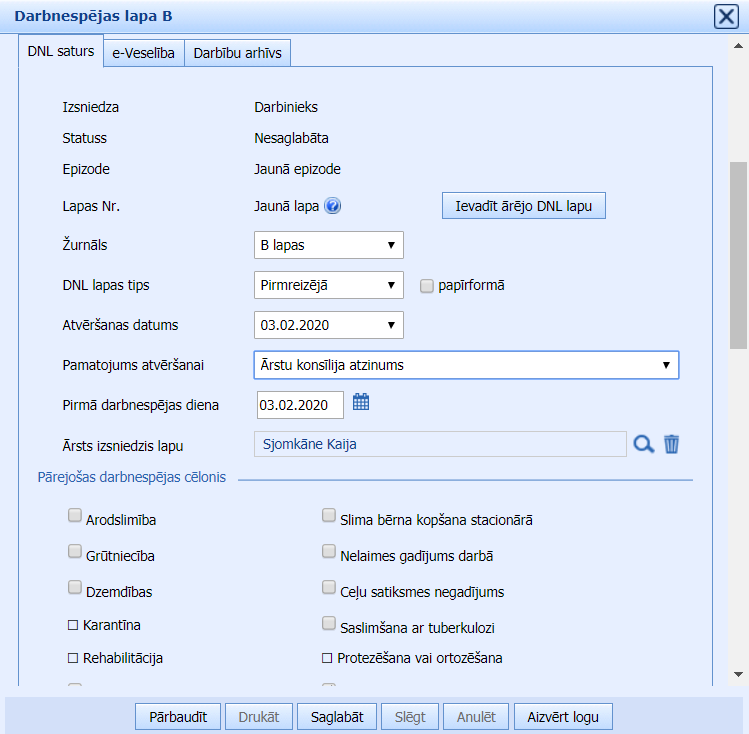Select the Grūtniecība checkbox
Viewport: 749px width, 734px height.
[x=74, y=552]
